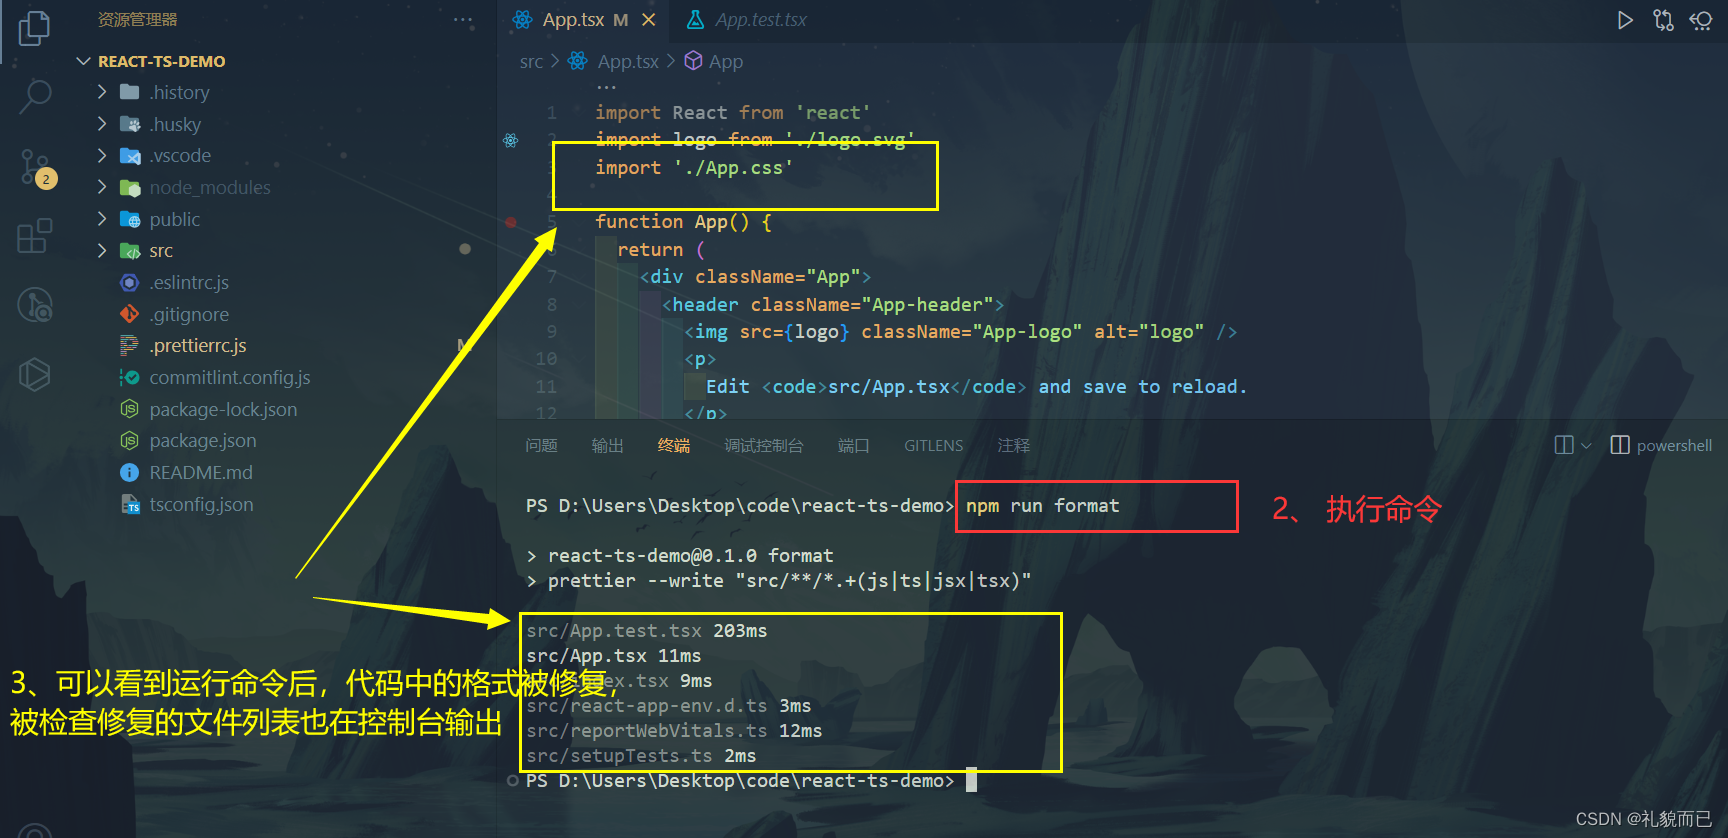Open the terminal launch profile dropdown arrow
1728x838 pixels.
click(x=1586, y=446)
